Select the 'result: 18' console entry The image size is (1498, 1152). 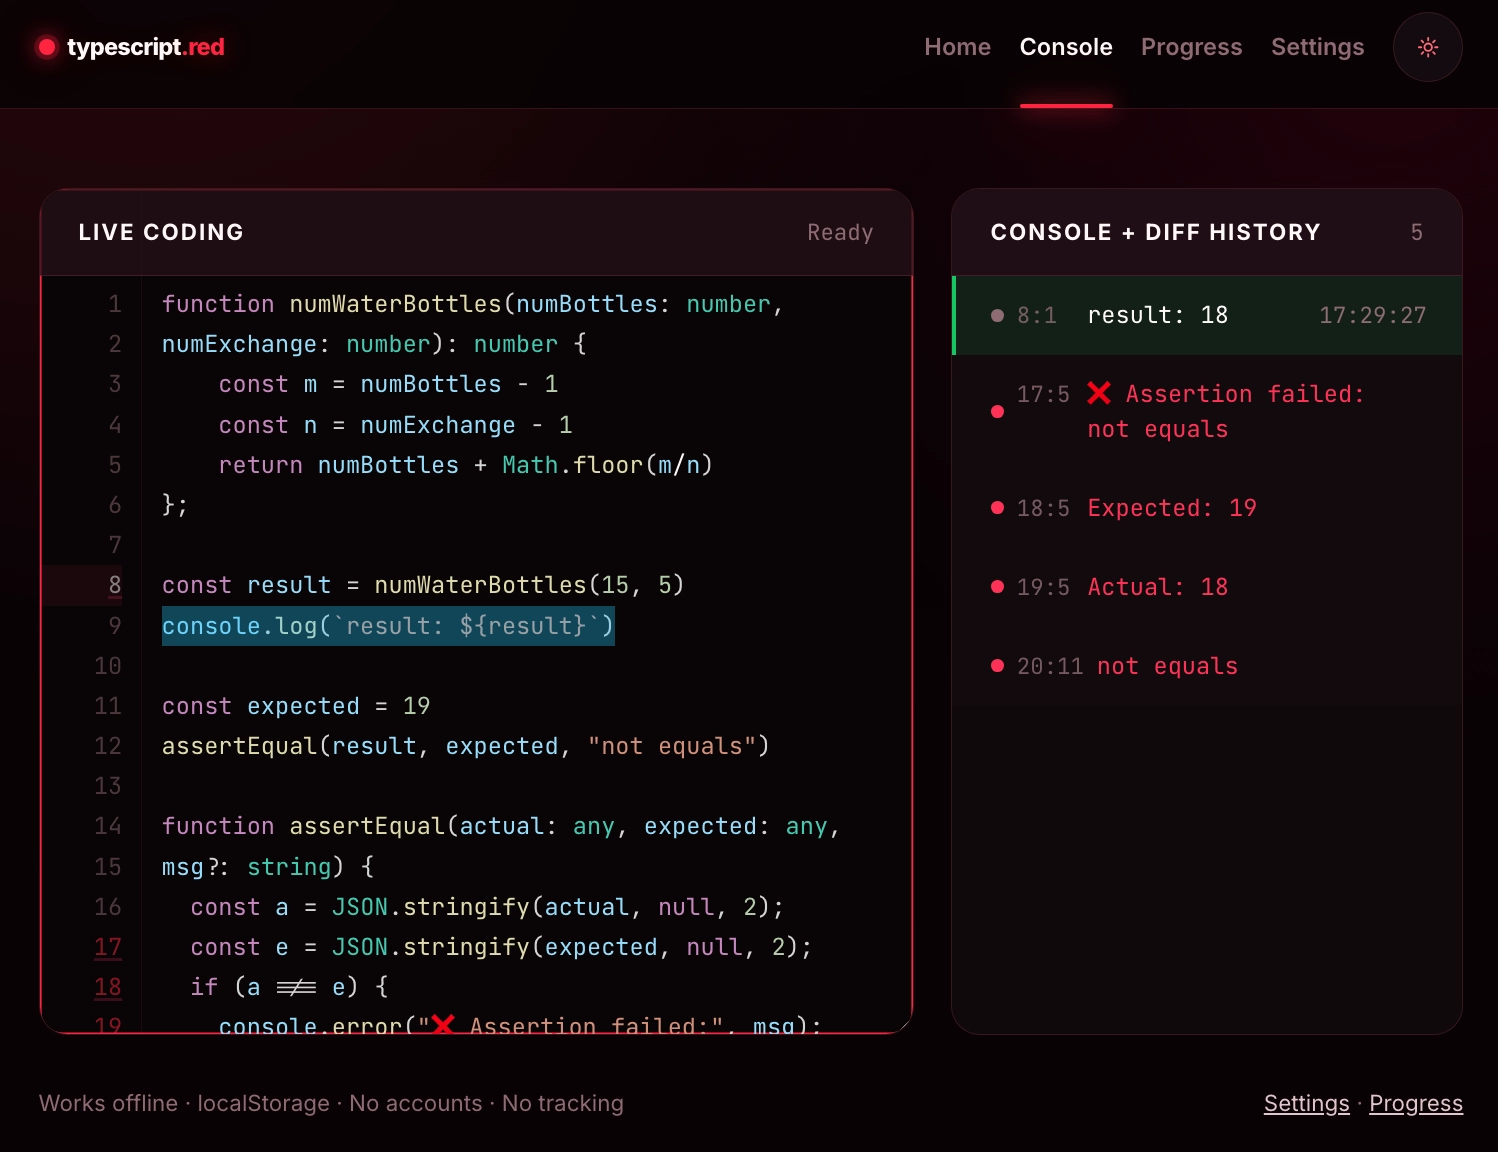point(1208,315)
